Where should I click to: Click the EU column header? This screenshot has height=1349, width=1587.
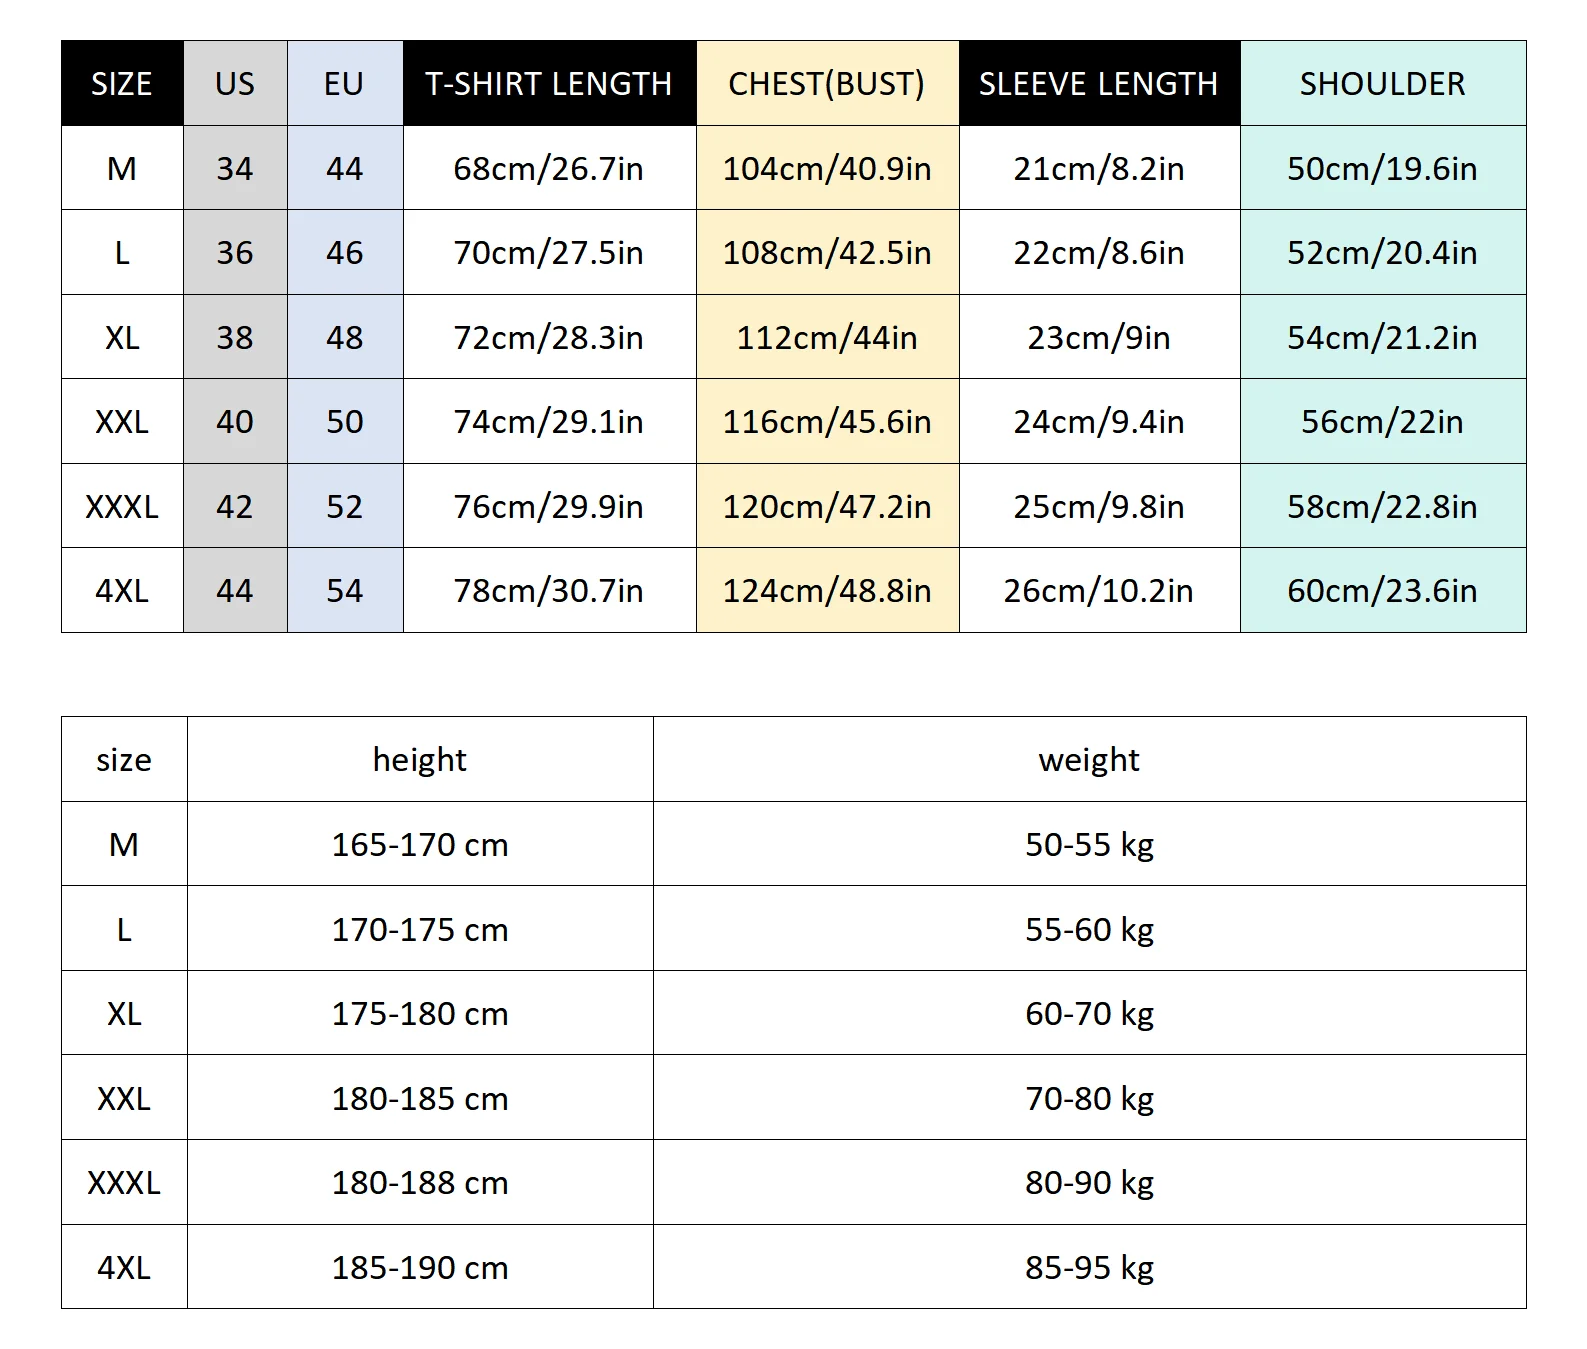pos(344,84)
